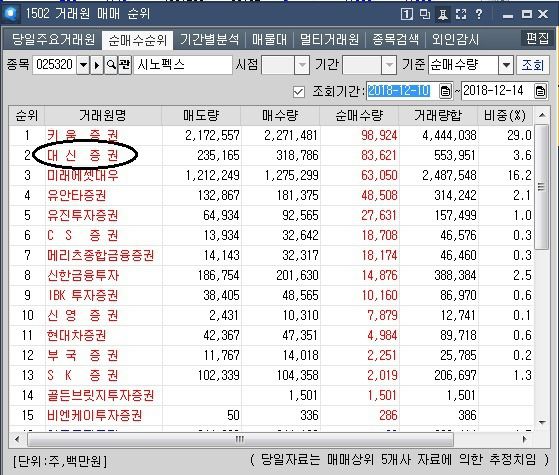Viewport: 559px width, 475px height.
Task: Click the 시노펙스 stock name field
Action: pyautogui.click(x=183, y=65)
